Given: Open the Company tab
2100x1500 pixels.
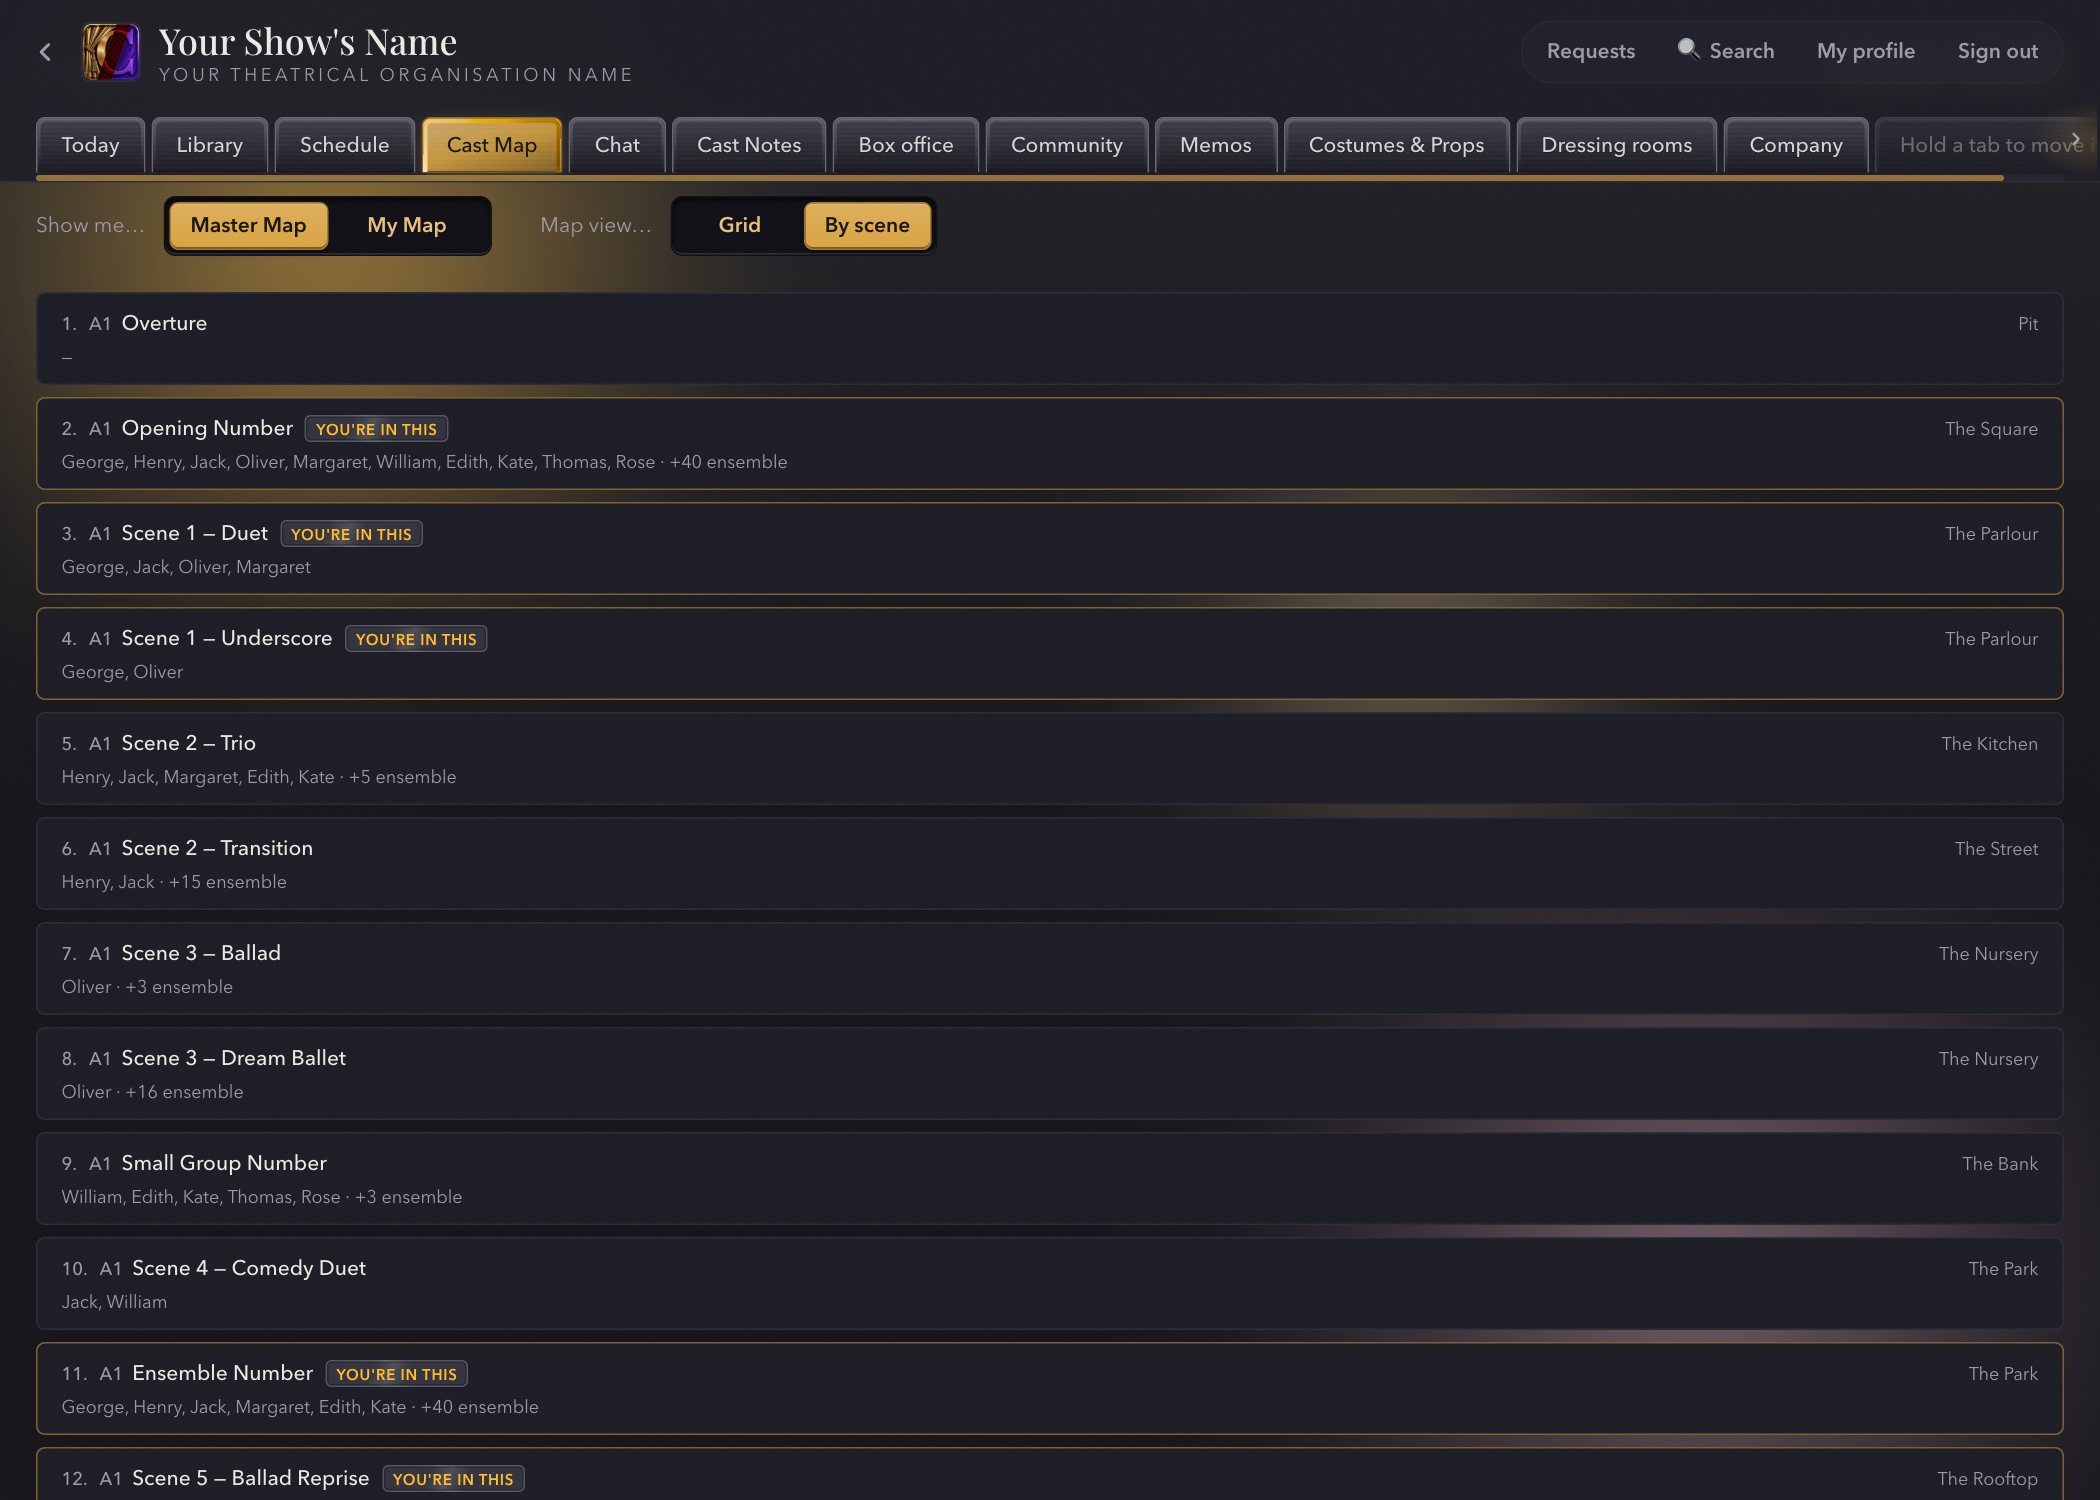Looking at the screenshot, I should click(1795, 145).
